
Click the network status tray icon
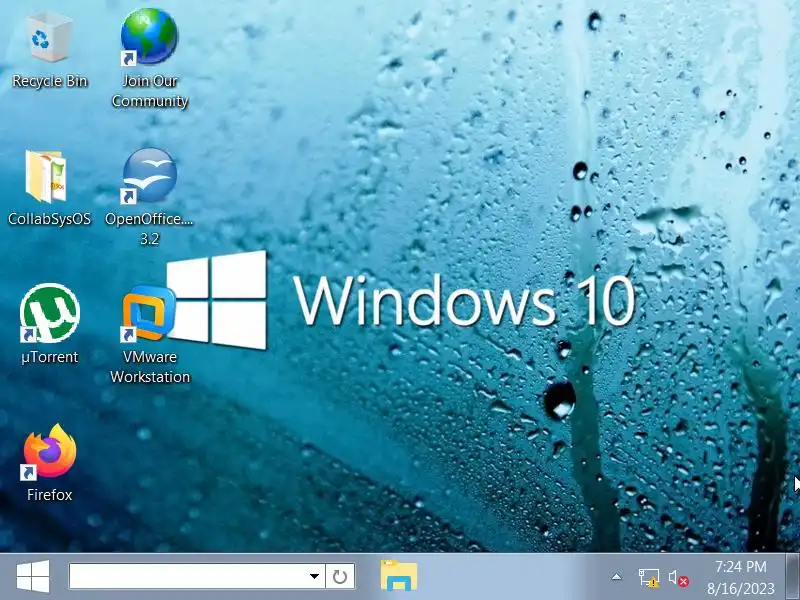(648, 578)
